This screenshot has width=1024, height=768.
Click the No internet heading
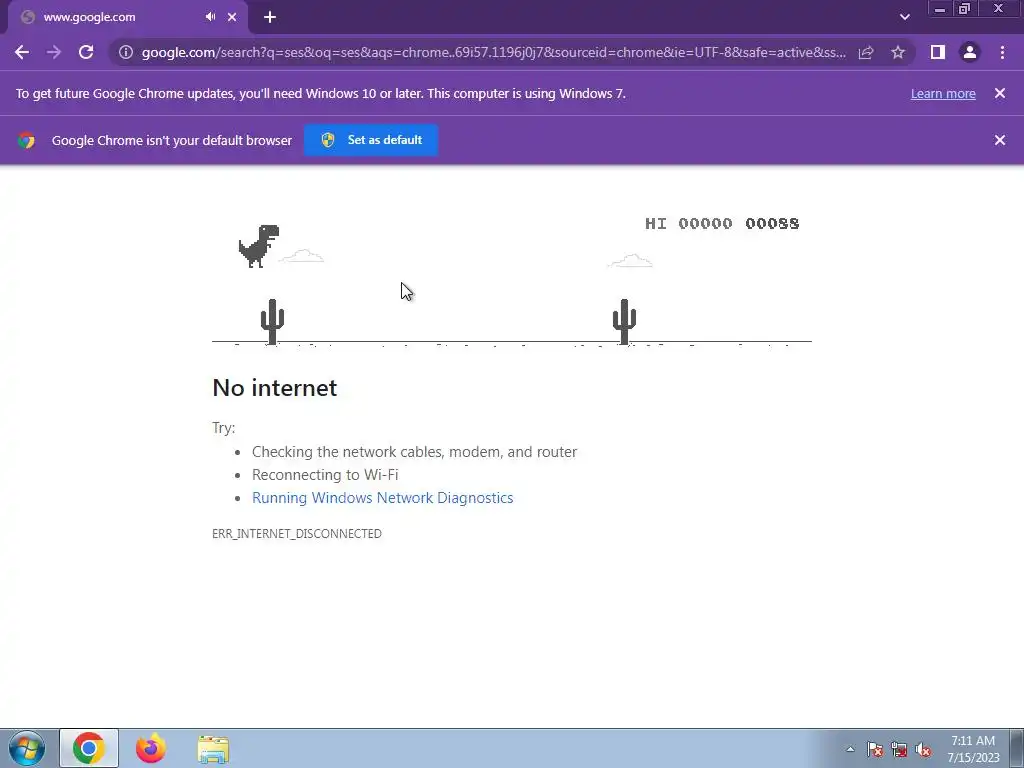click(x=275, y=388)
